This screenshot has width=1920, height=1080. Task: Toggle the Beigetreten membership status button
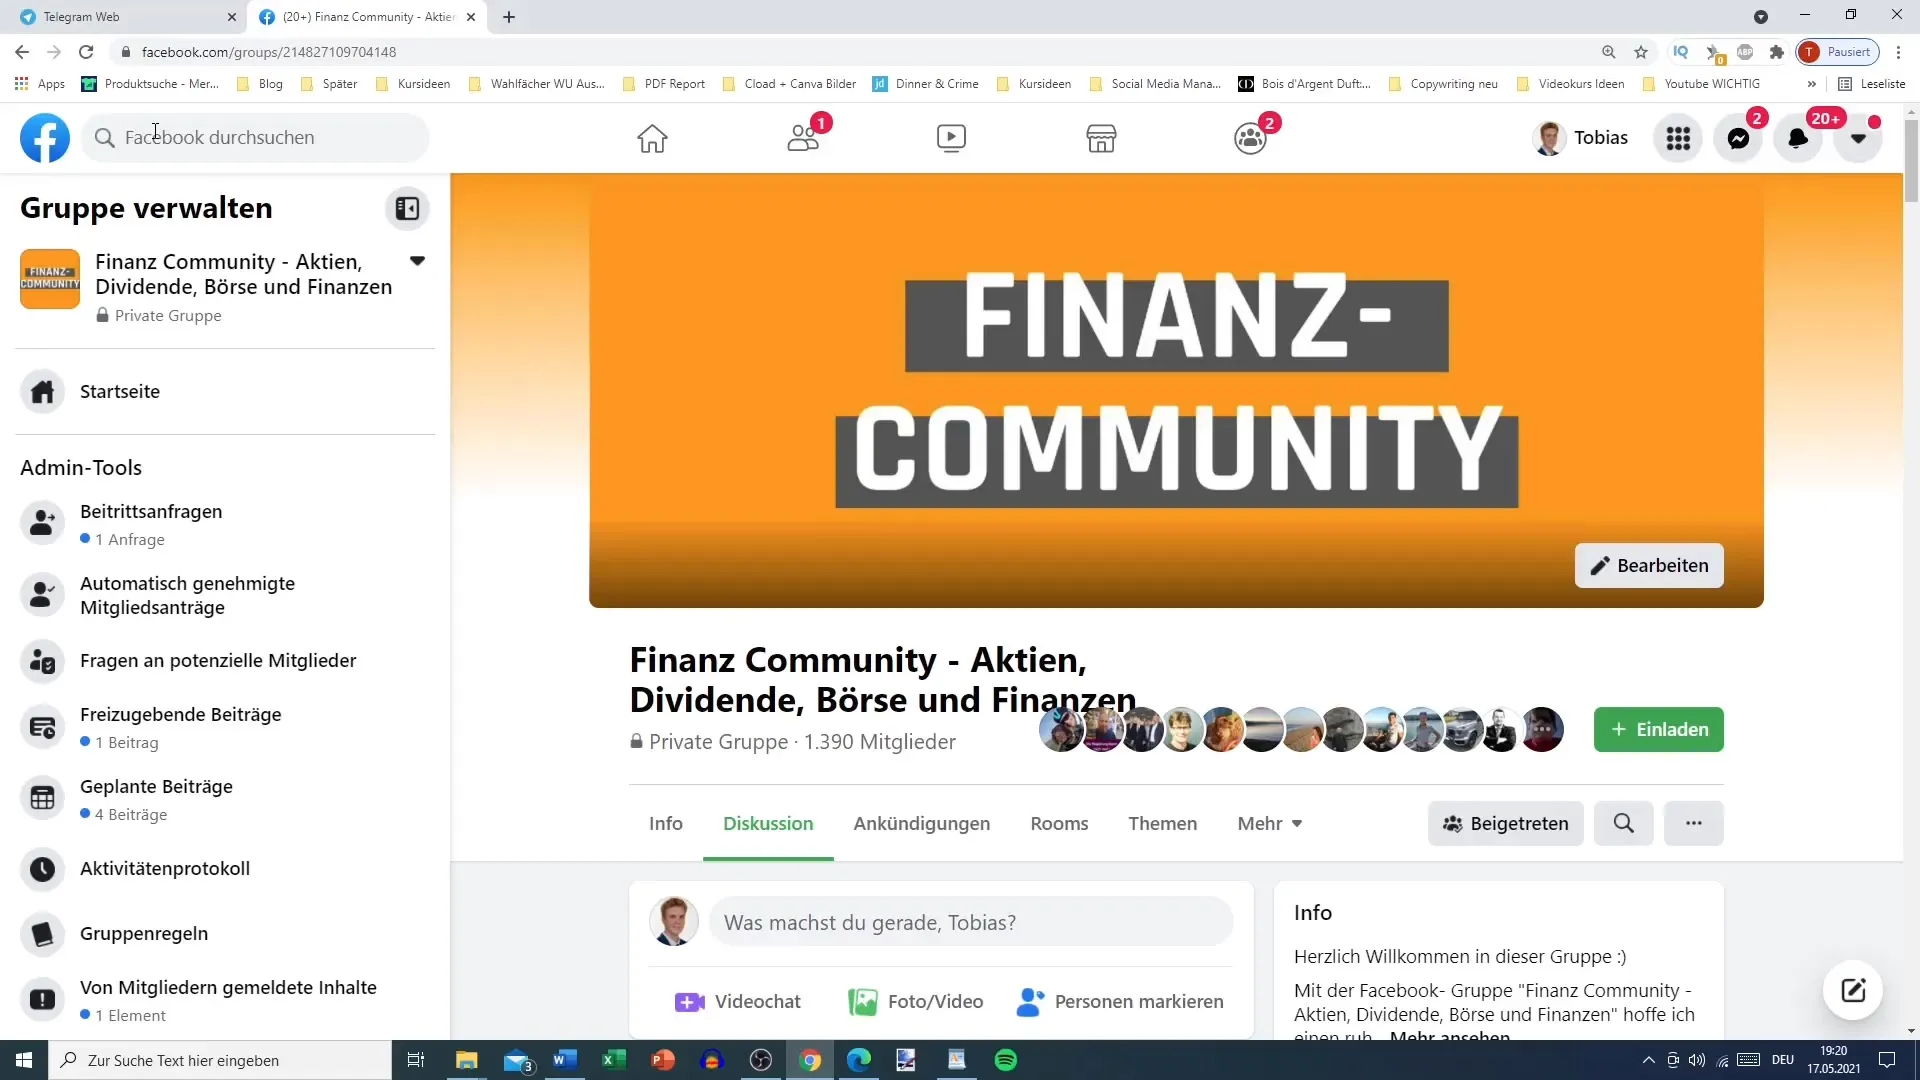(1505, 823)
